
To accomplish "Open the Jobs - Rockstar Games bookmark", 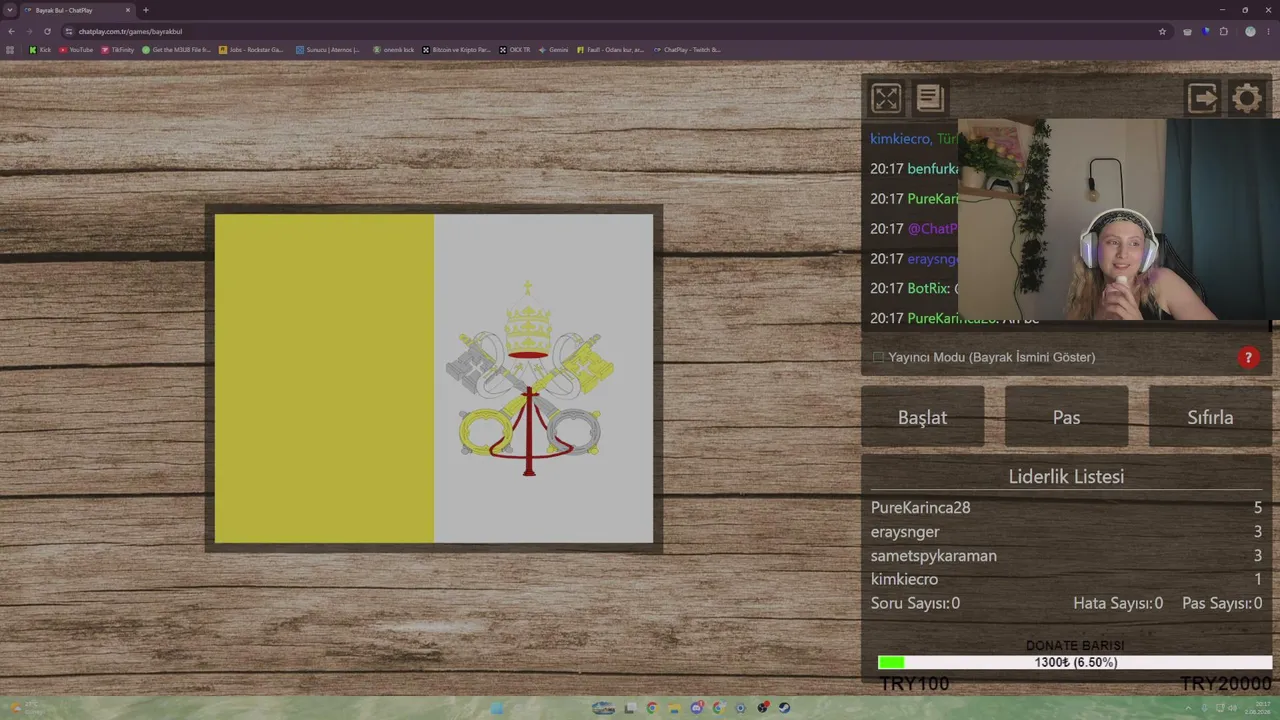I will [251, 49].
